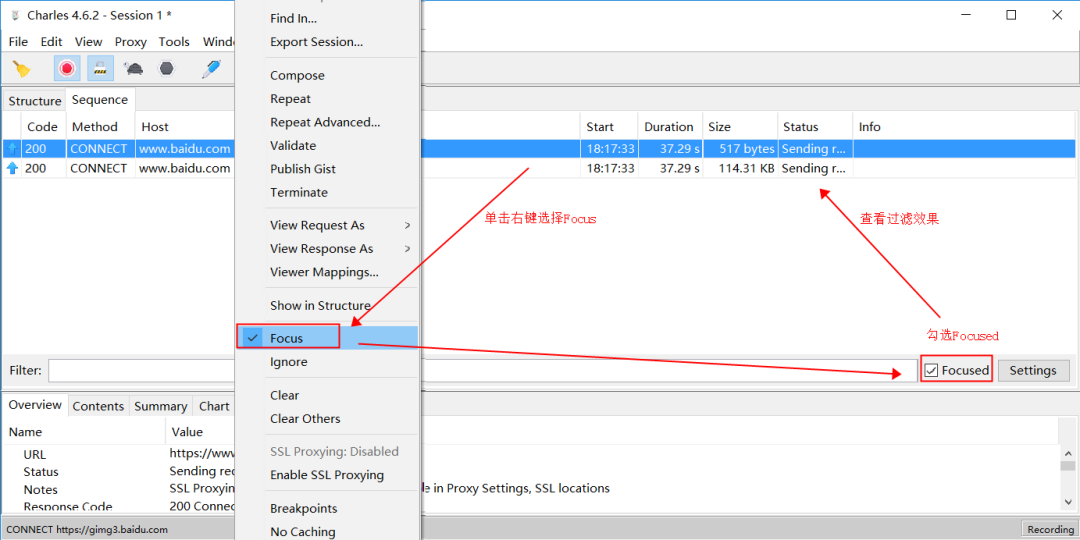Uncheck the Focus entry in the context menu
Image resolution: width=1080 pixels, height=540 pixels.
327,338
